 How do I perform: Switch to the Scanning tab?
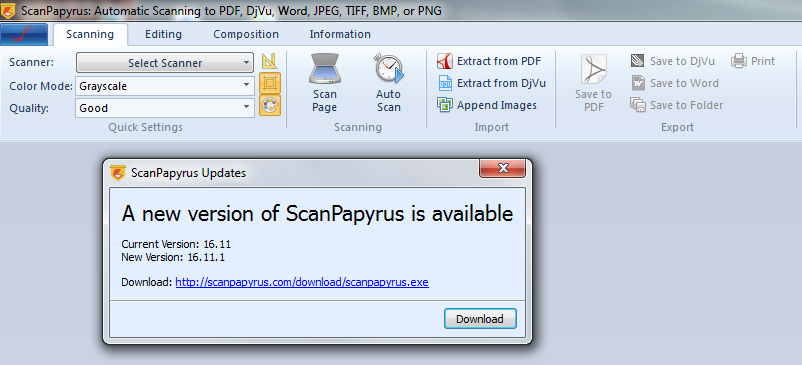click(90, 34)
